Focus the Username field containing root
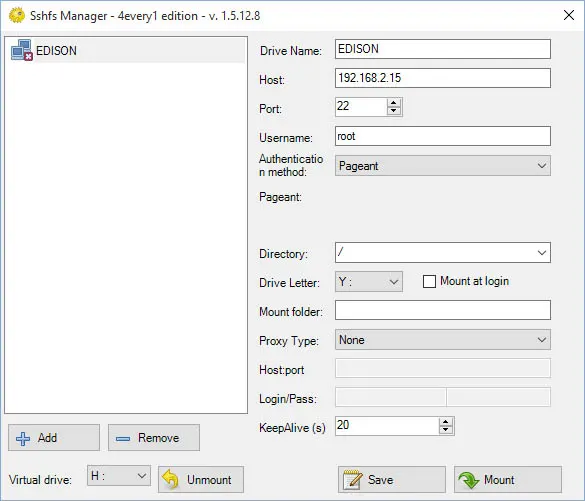 [442, 136]
